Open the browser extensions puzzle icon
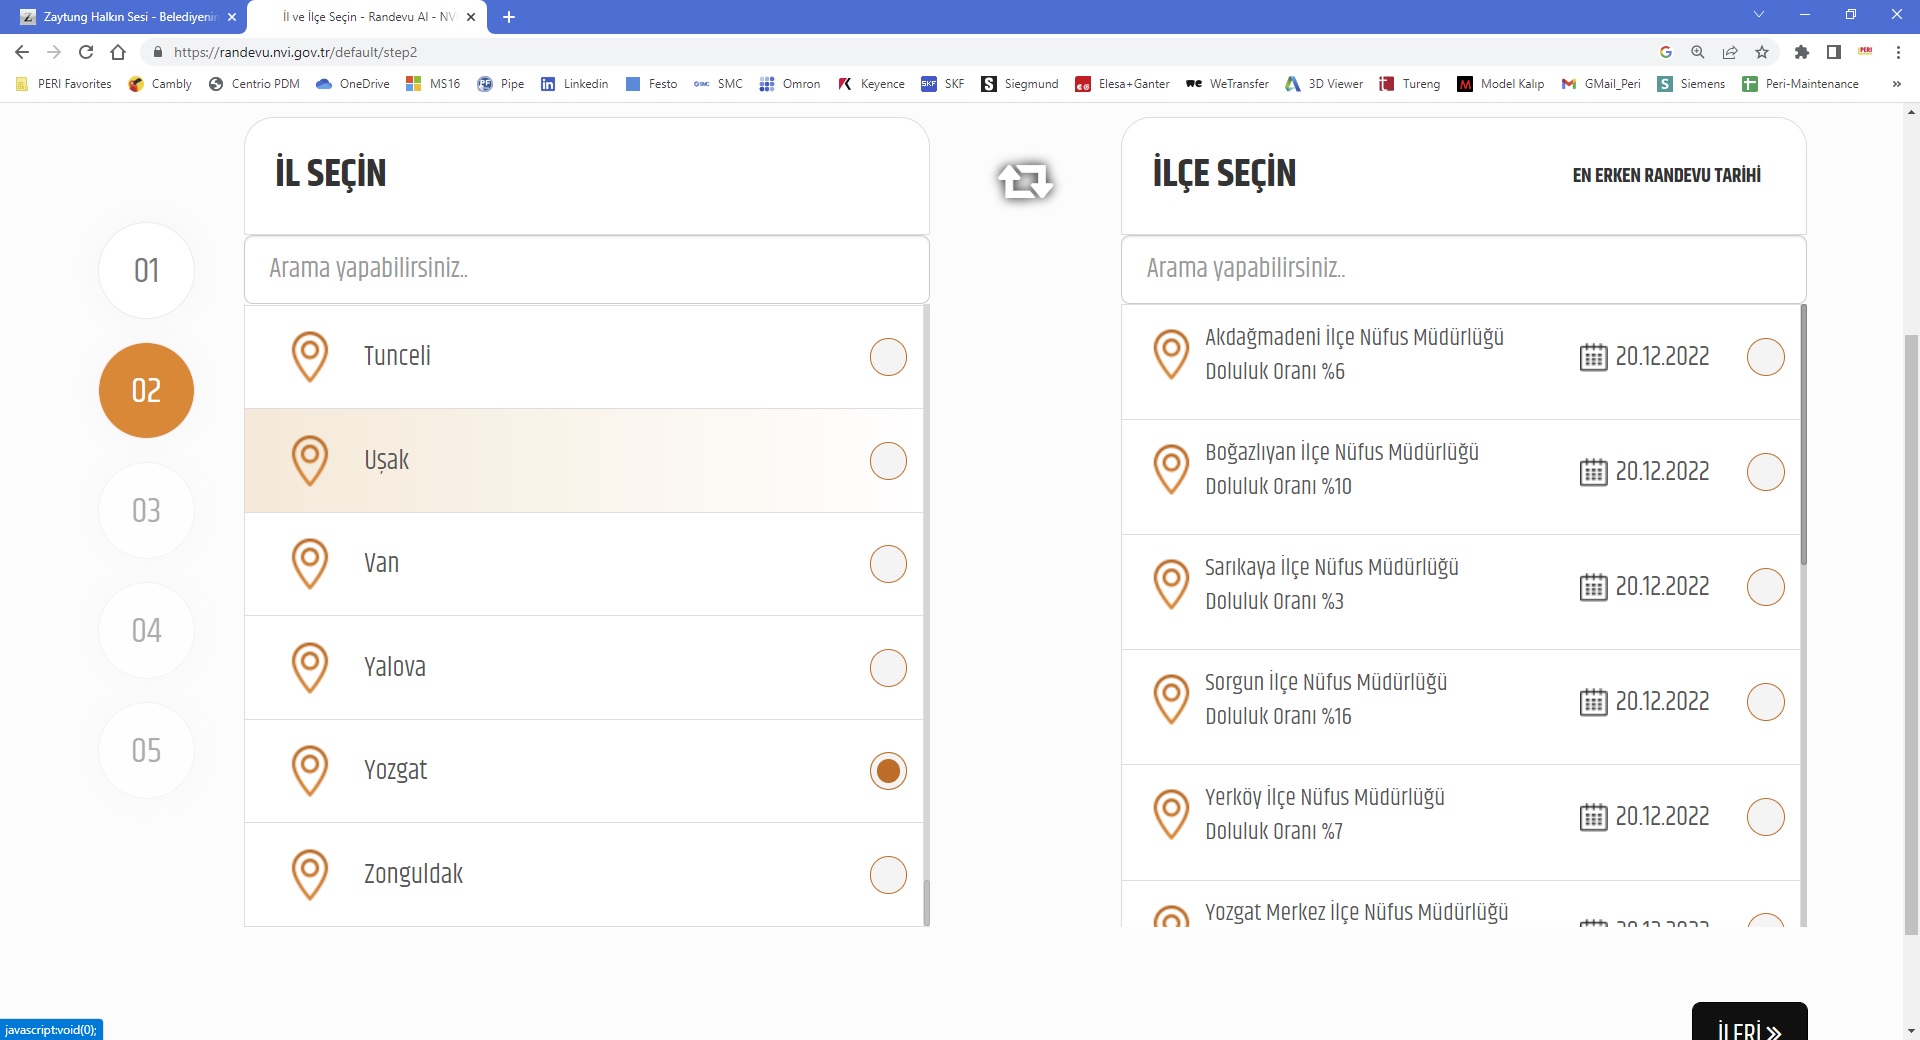The height and width of the screenshot is (1040, 1920). 1802,52
